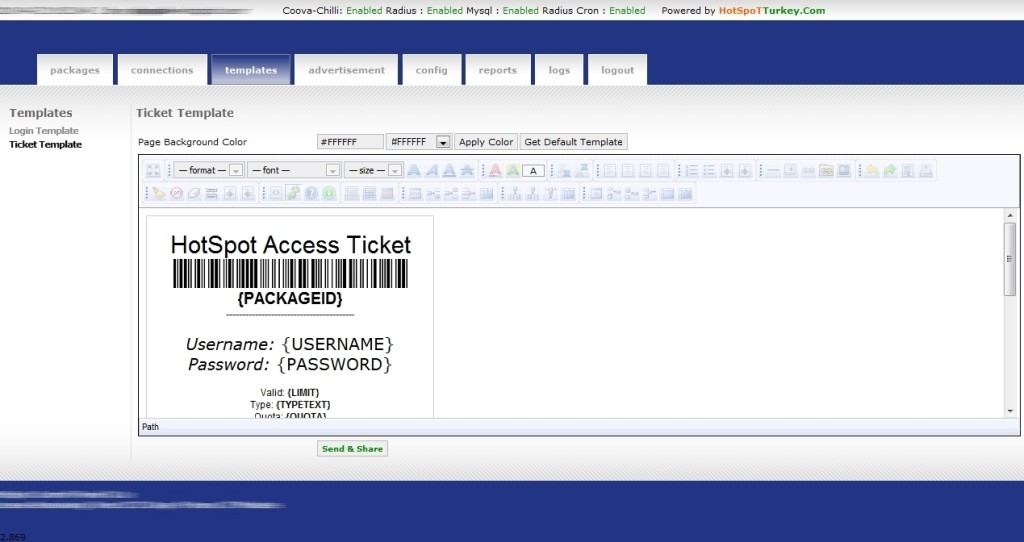
Task: Click the green puzzle piece icon
Action: coord(293,193)
